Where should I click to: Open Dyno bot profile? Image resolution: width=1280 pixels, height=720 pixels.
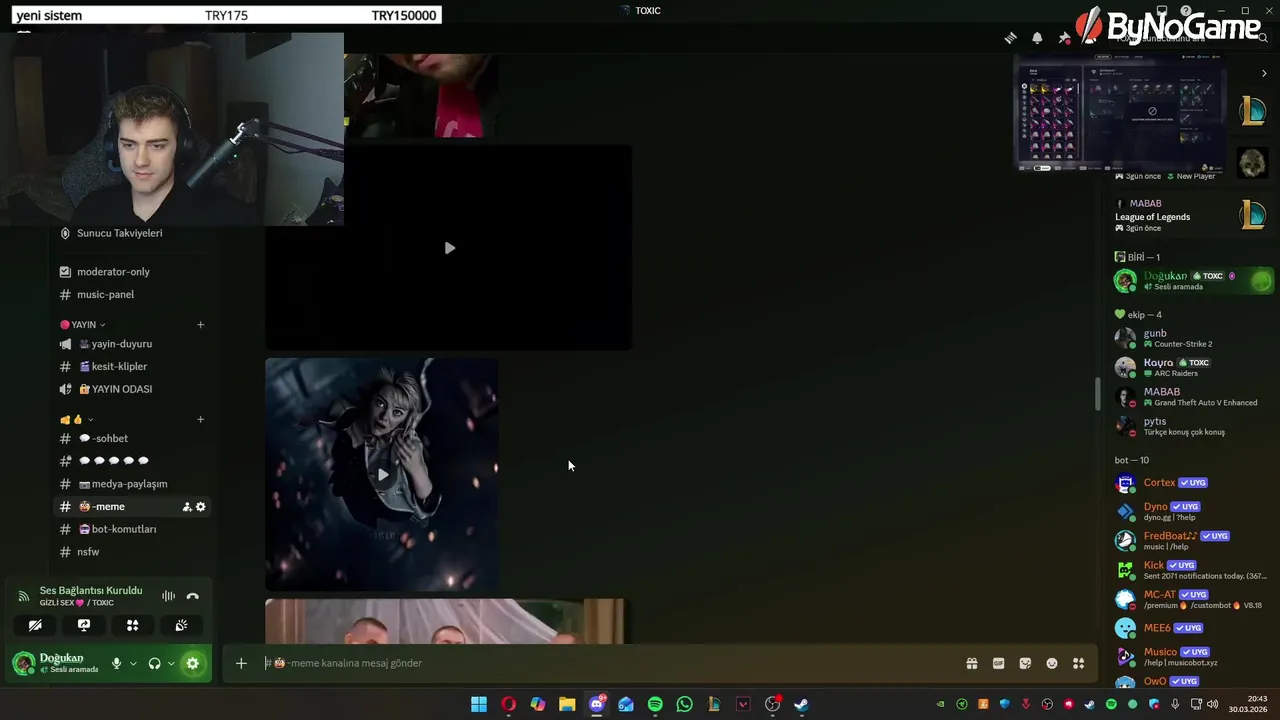[1192, 511]
